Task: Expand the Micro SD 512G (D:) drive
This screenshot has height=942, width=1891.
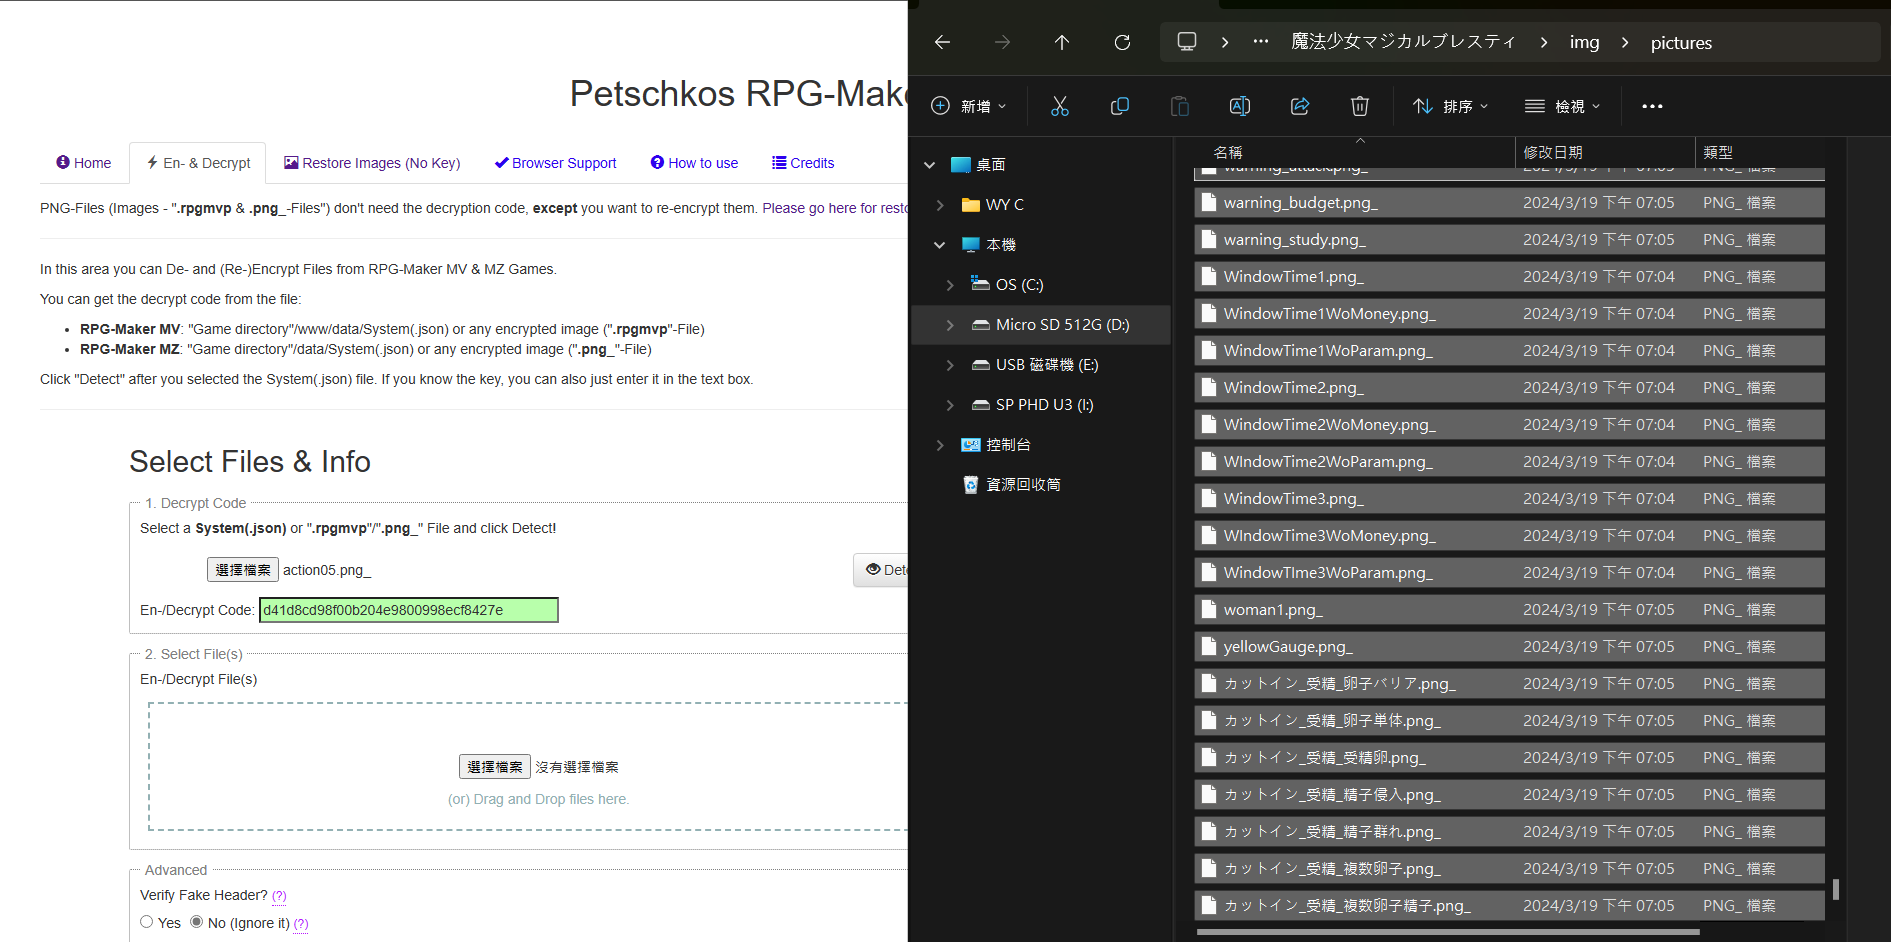Action: pyautogui.click(x=949, y=325)
